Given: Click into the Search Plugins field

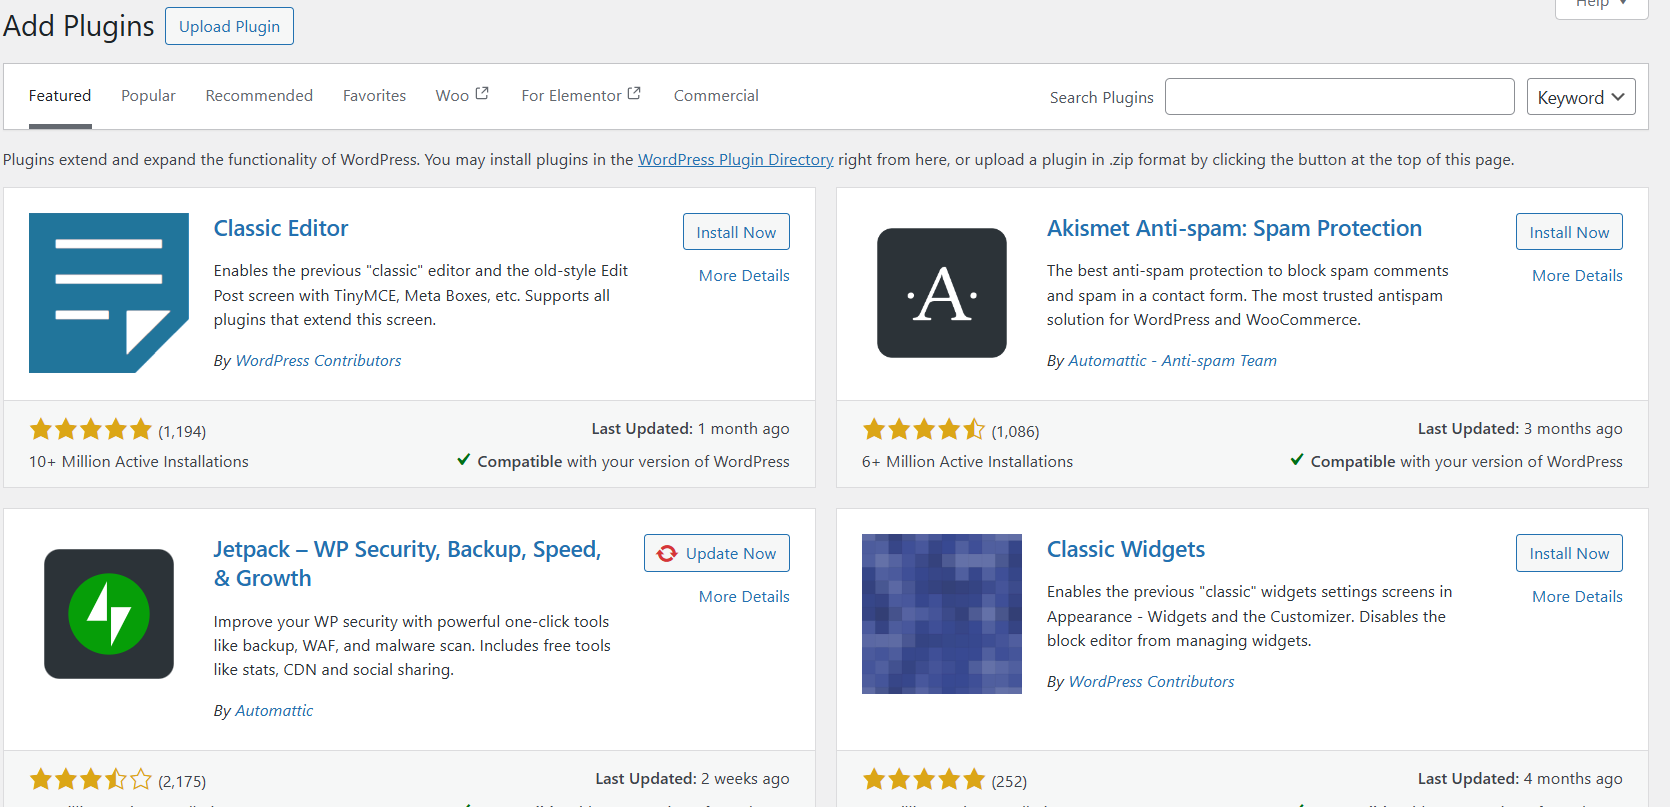Looking at the screenshot, I should (x=1339, y=97).
